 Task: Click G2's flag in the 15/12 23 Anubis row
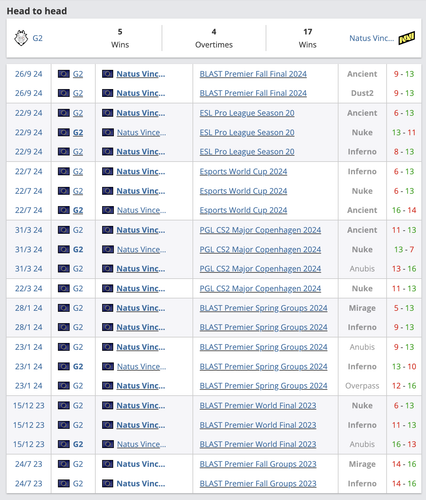[x=64, y=444]
